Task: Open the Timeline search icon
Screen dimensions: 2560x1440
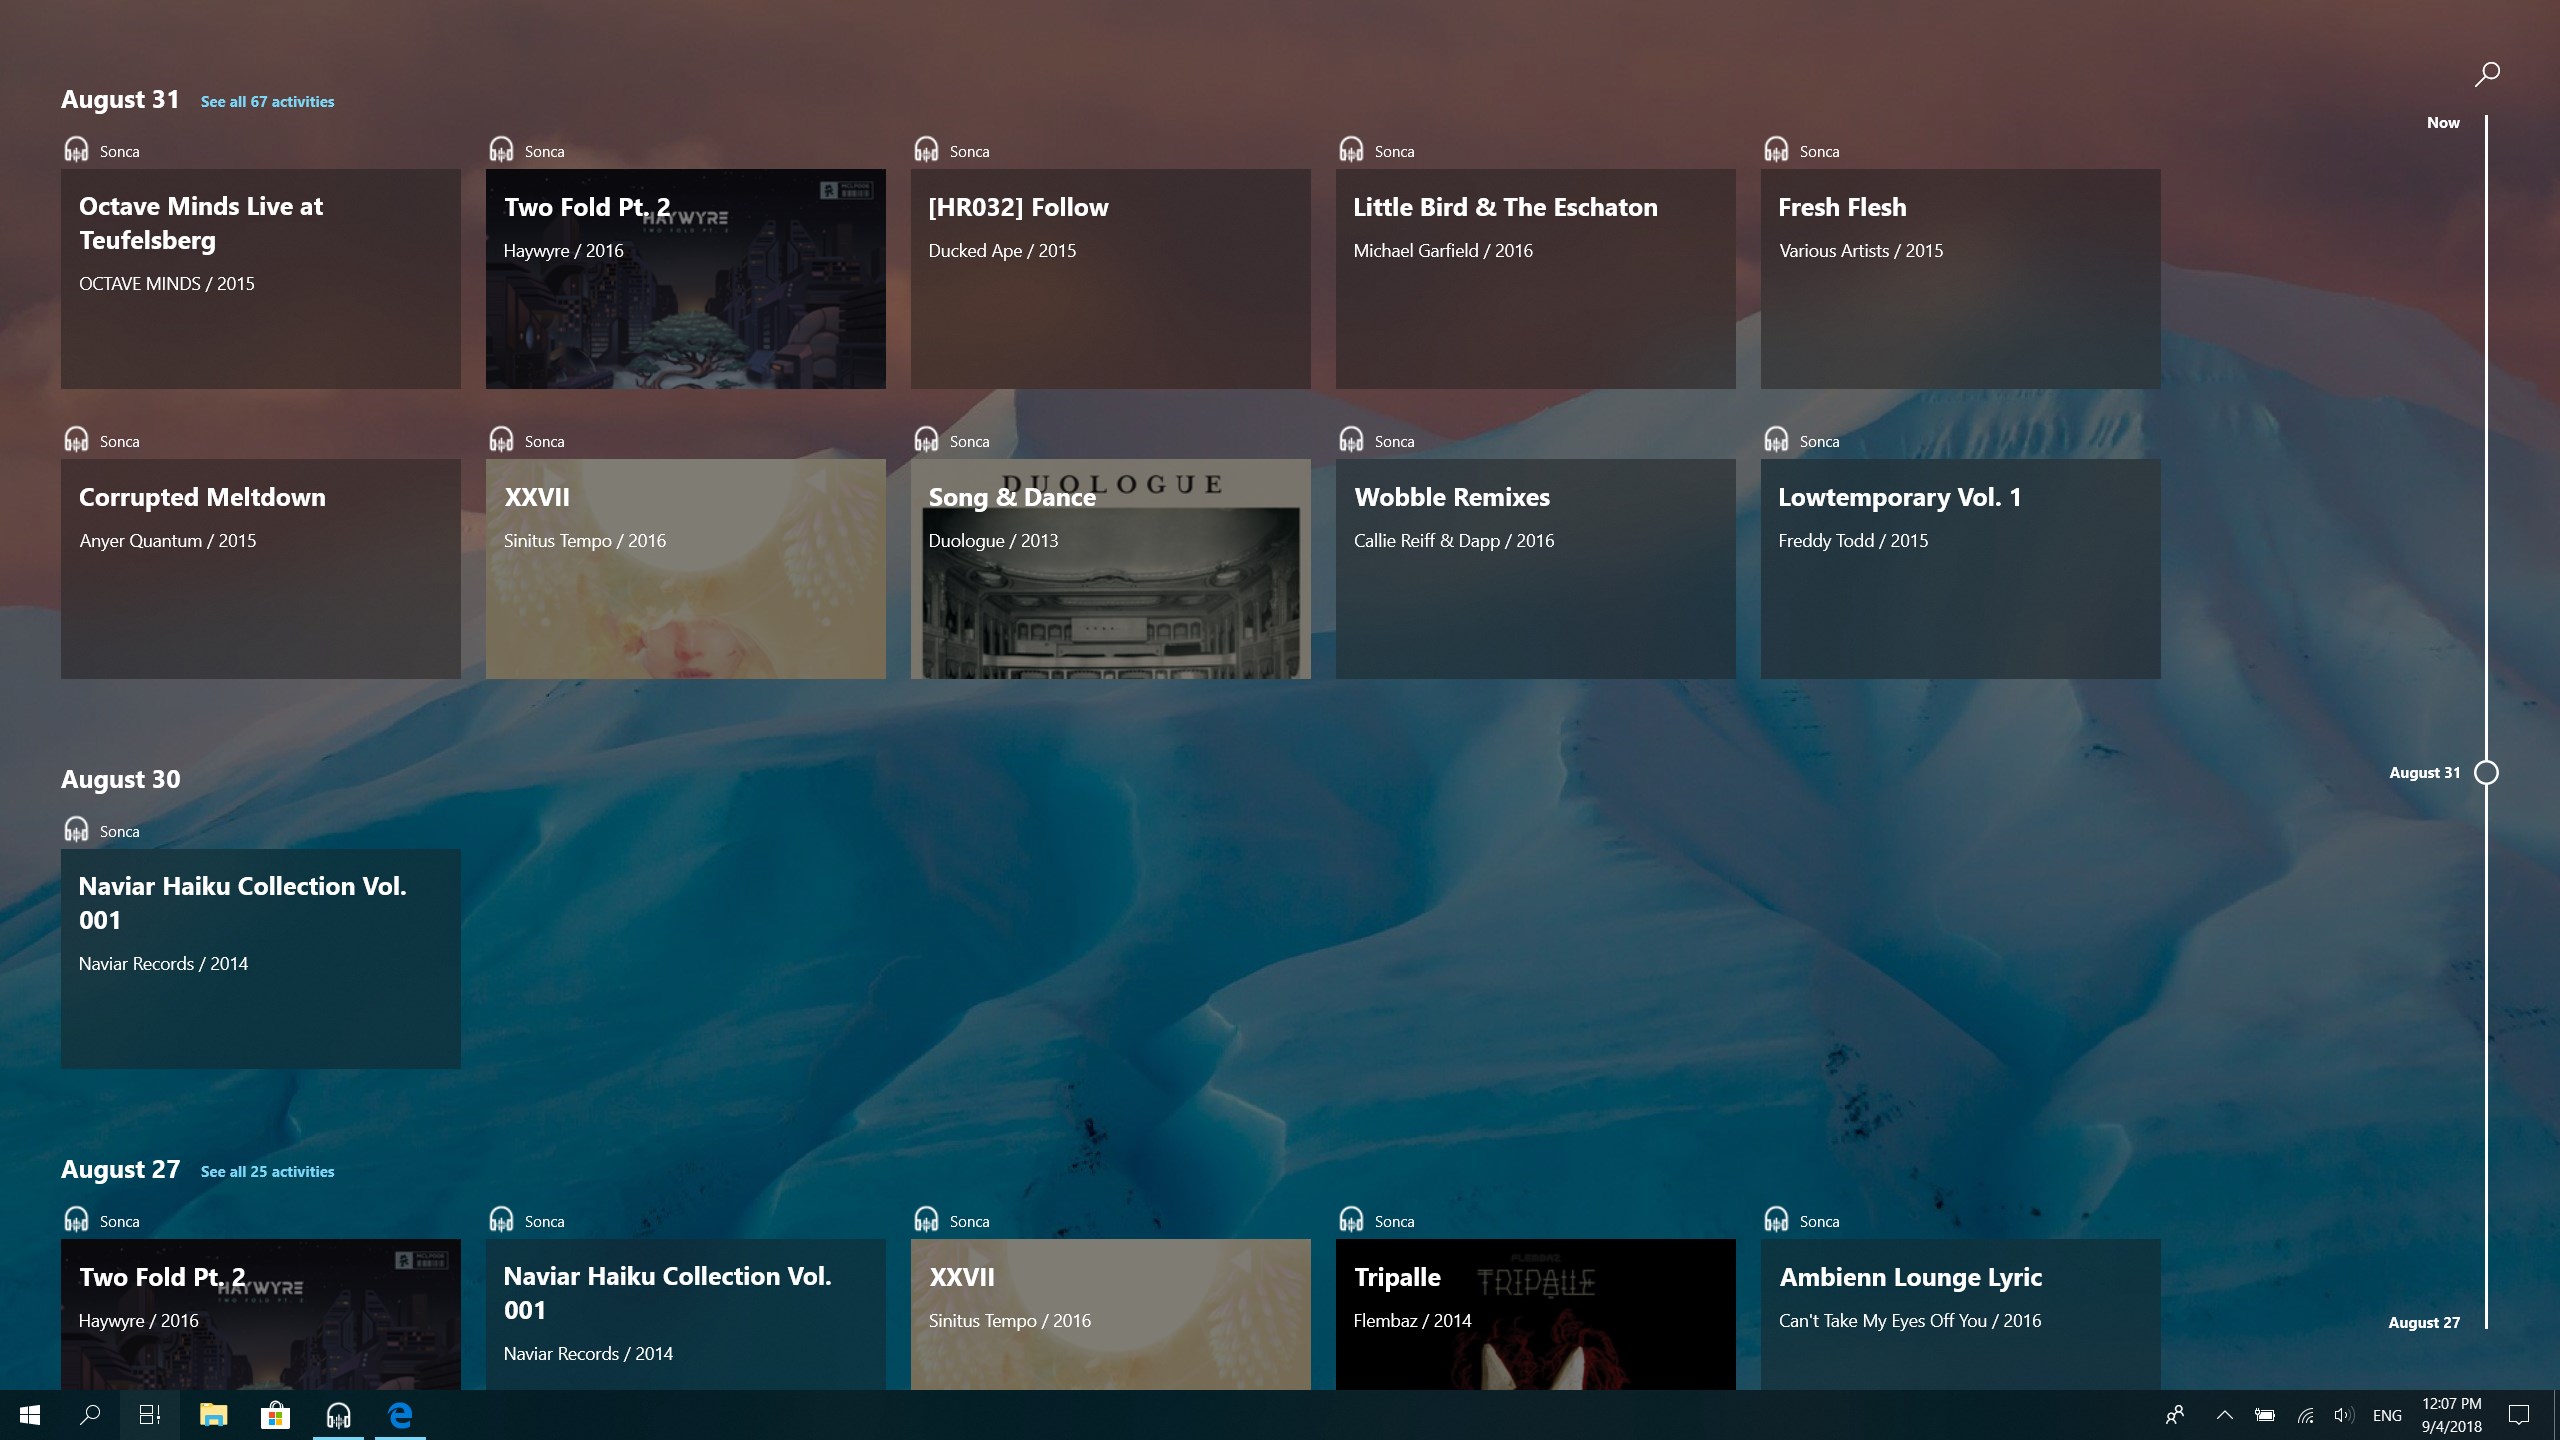Action: pyautogui.click(x=2486, y=72)
